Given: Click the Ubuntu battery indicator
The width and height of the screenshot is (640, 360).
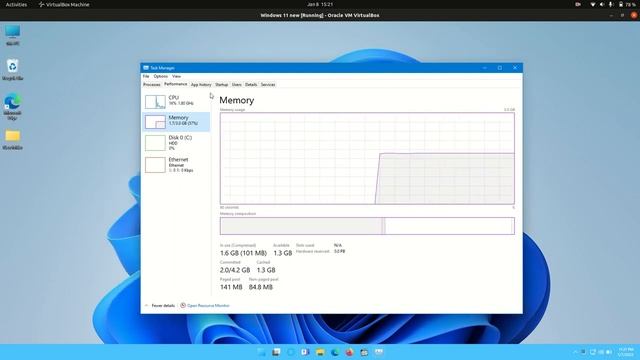Looking at the screenshot, I should 627,4.
